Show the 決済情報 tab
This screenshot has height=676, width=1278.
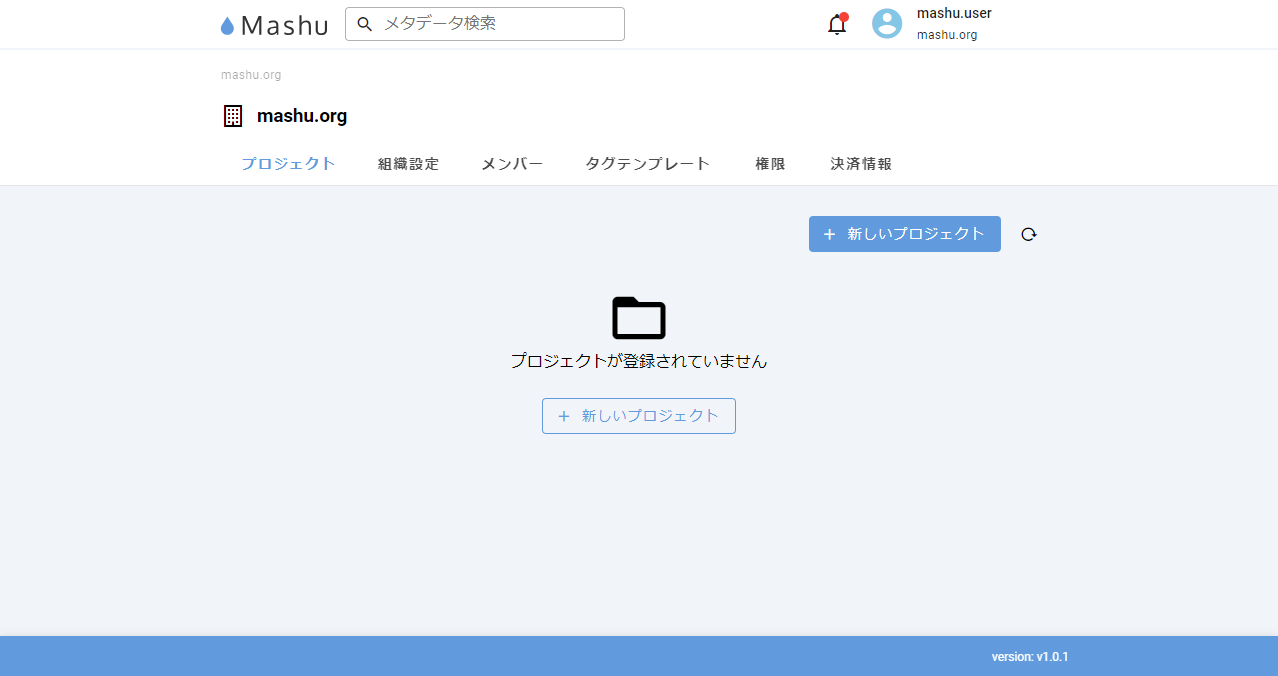pos(861,164)
